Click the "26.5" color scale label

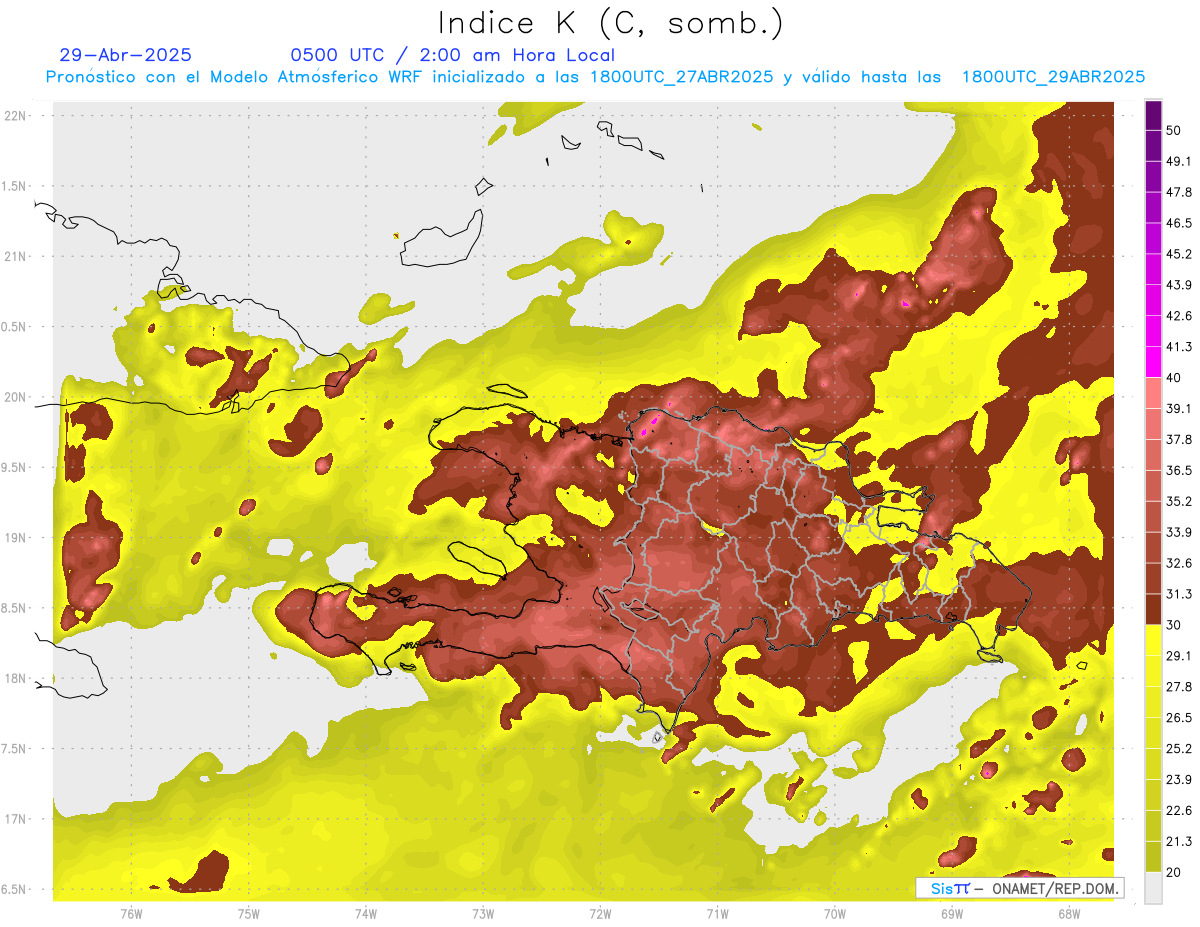[1179, 718]
